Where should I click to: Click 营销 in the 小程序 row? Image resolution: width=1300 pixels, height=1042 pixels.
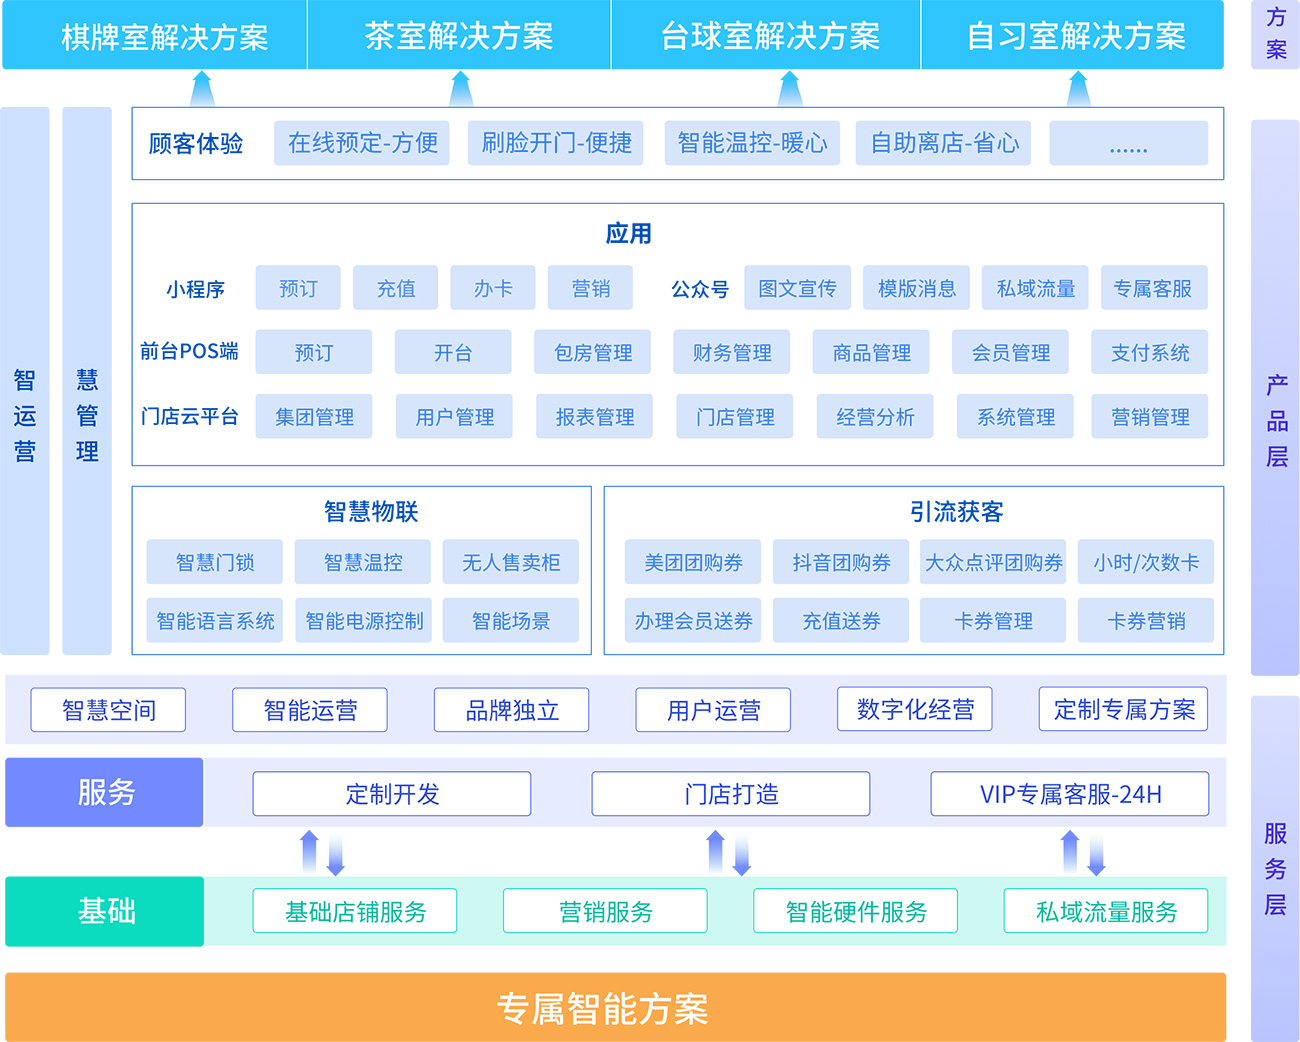tap(591, 288)
